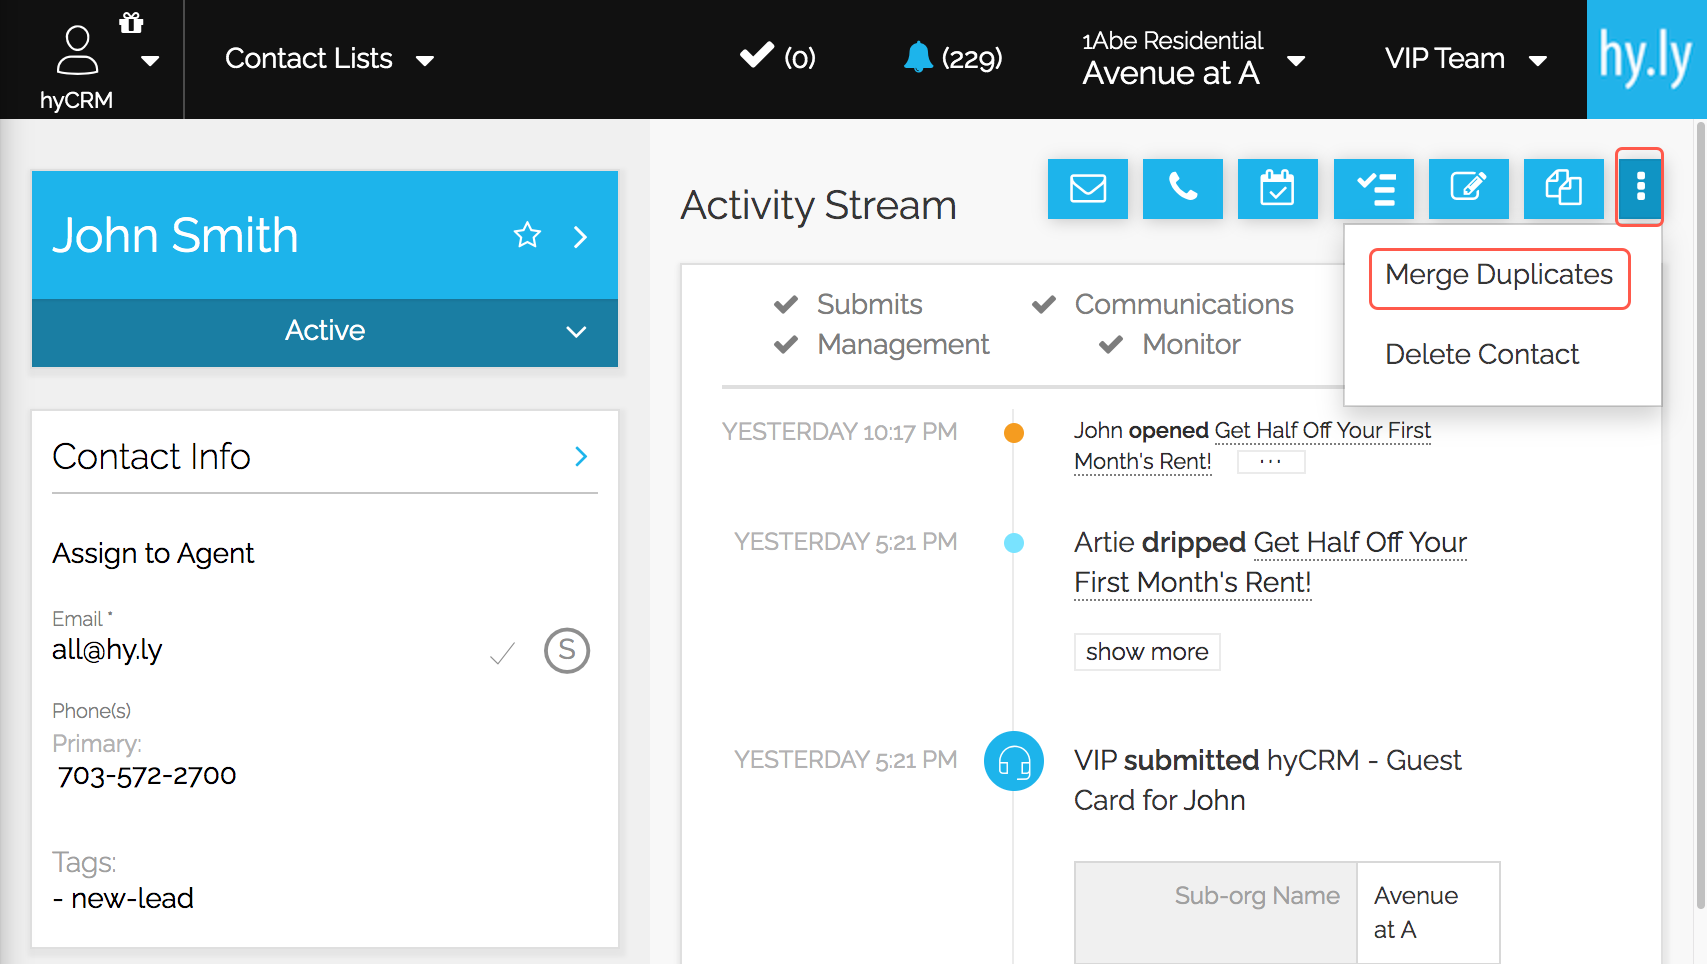The width and height of the screenshot is (1707, 964).
Task: Click the Avenue at A value cell
Action: 1428,913
